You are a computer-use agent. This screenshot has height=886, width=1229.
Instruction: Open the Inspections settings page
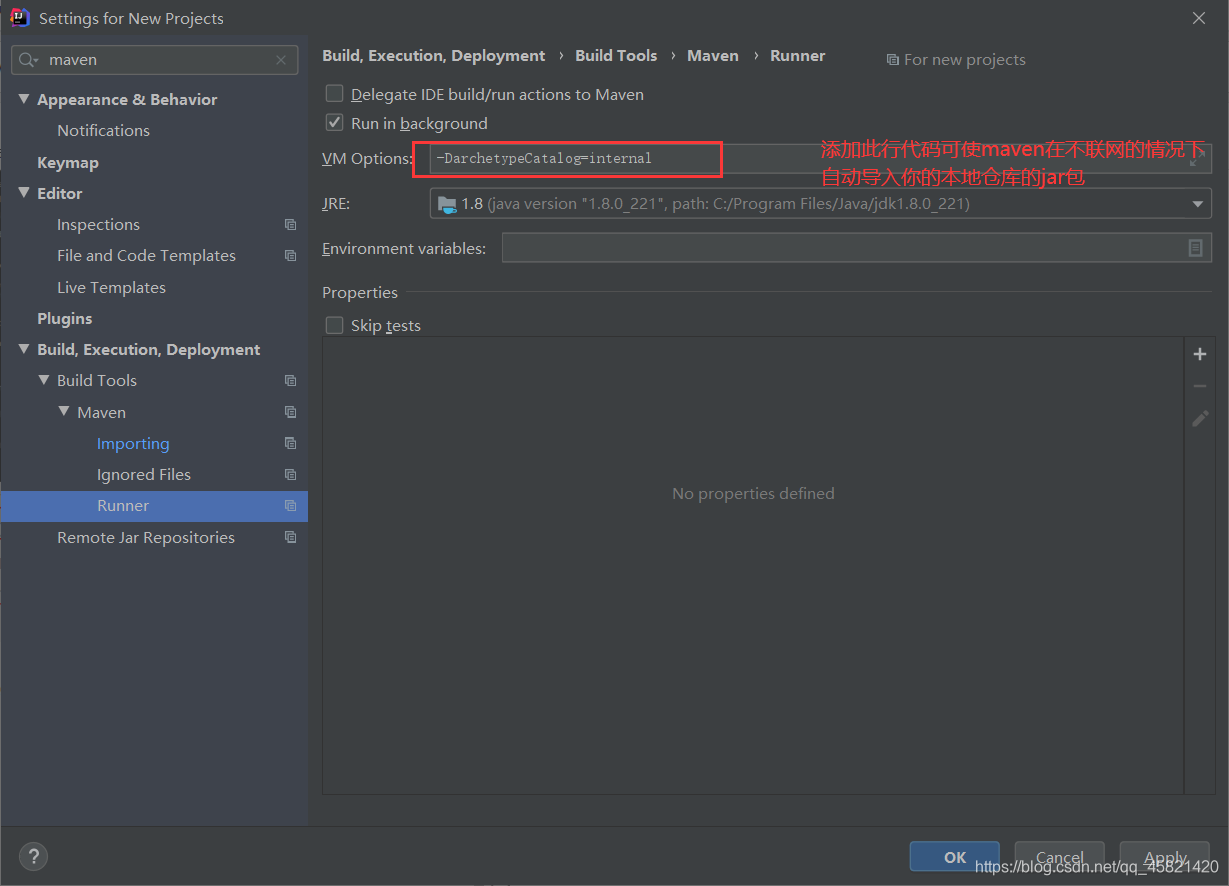coord(98,225)
